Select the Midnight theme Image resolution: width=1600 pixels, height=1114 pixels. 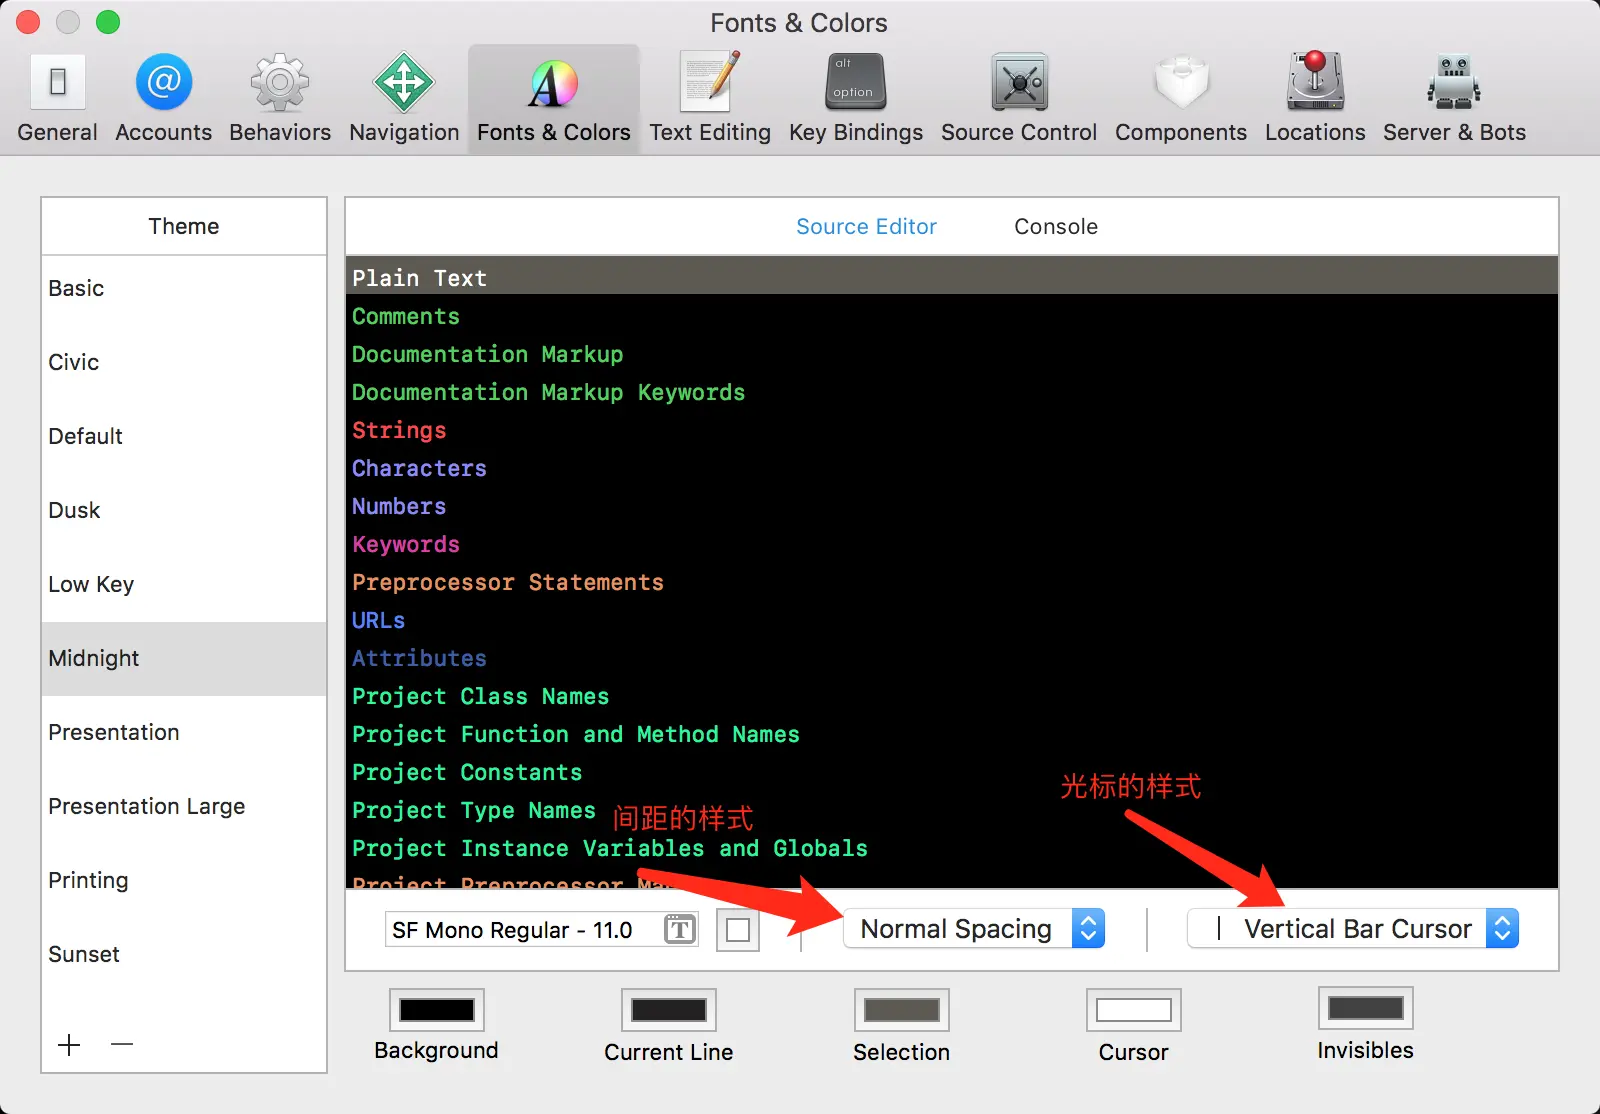(x=184, y=658)
